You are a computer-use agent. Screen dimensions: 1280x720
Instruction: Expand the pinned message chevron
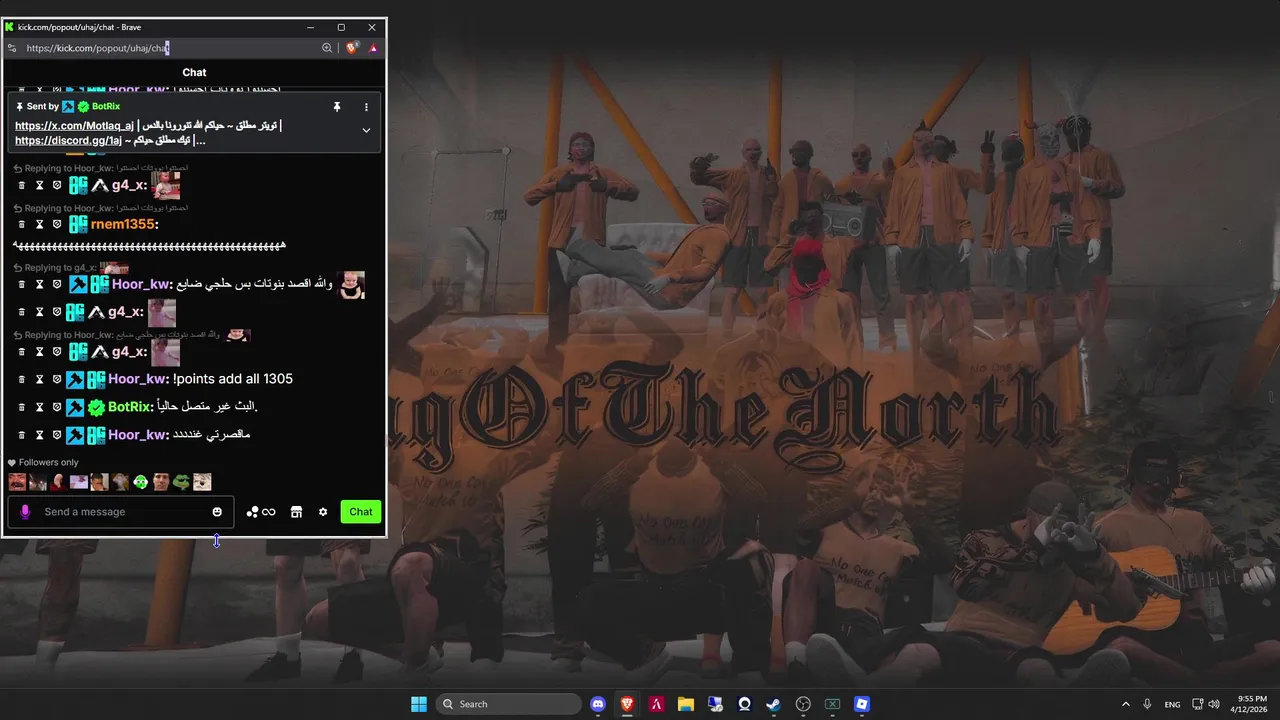point(366,130)
